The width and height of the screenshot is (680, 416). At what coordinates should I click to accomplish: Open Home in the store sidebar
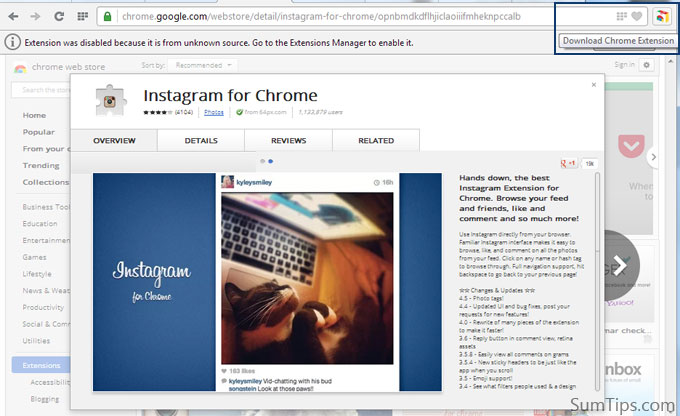34,115
